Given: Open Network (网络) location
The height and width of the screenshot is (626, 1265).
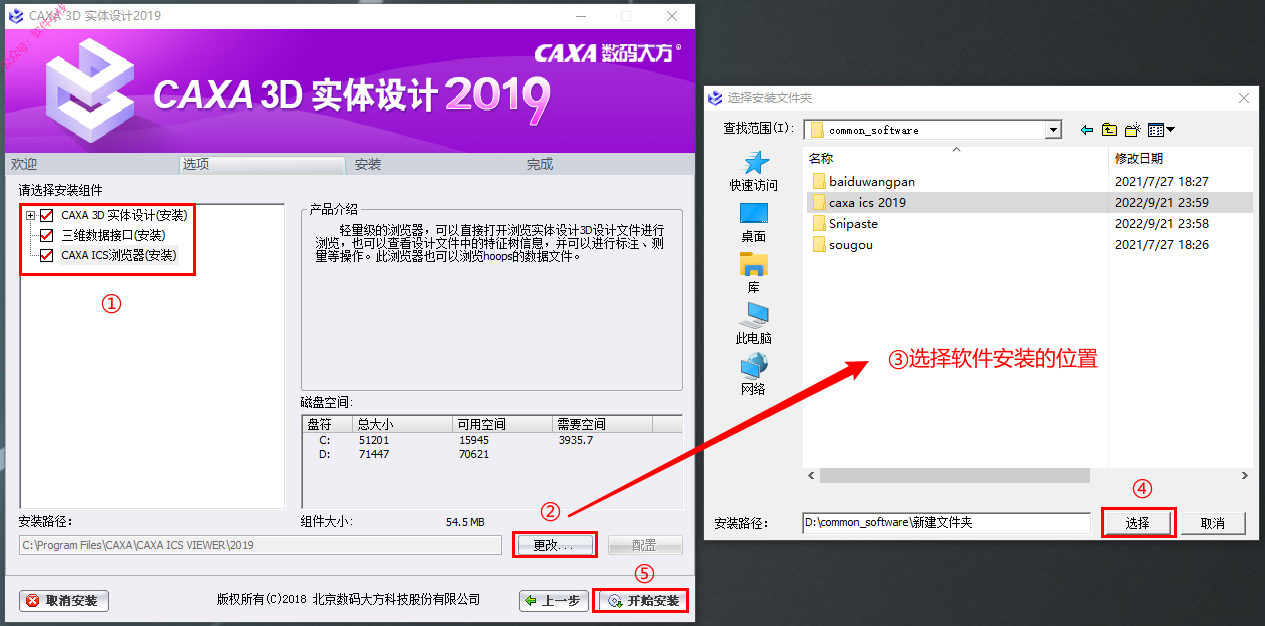Looking at the screenshot, I should coord(754,375).
